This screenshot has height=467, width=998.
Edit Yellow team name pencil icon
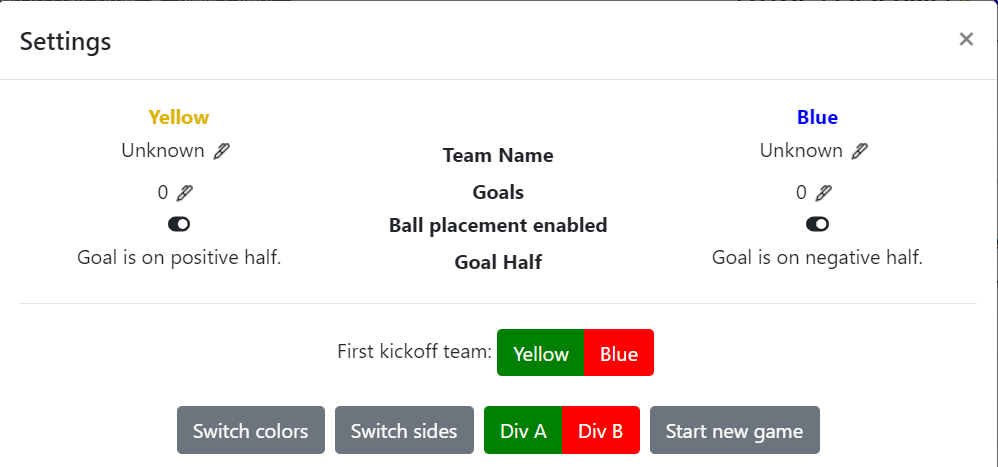222,151
